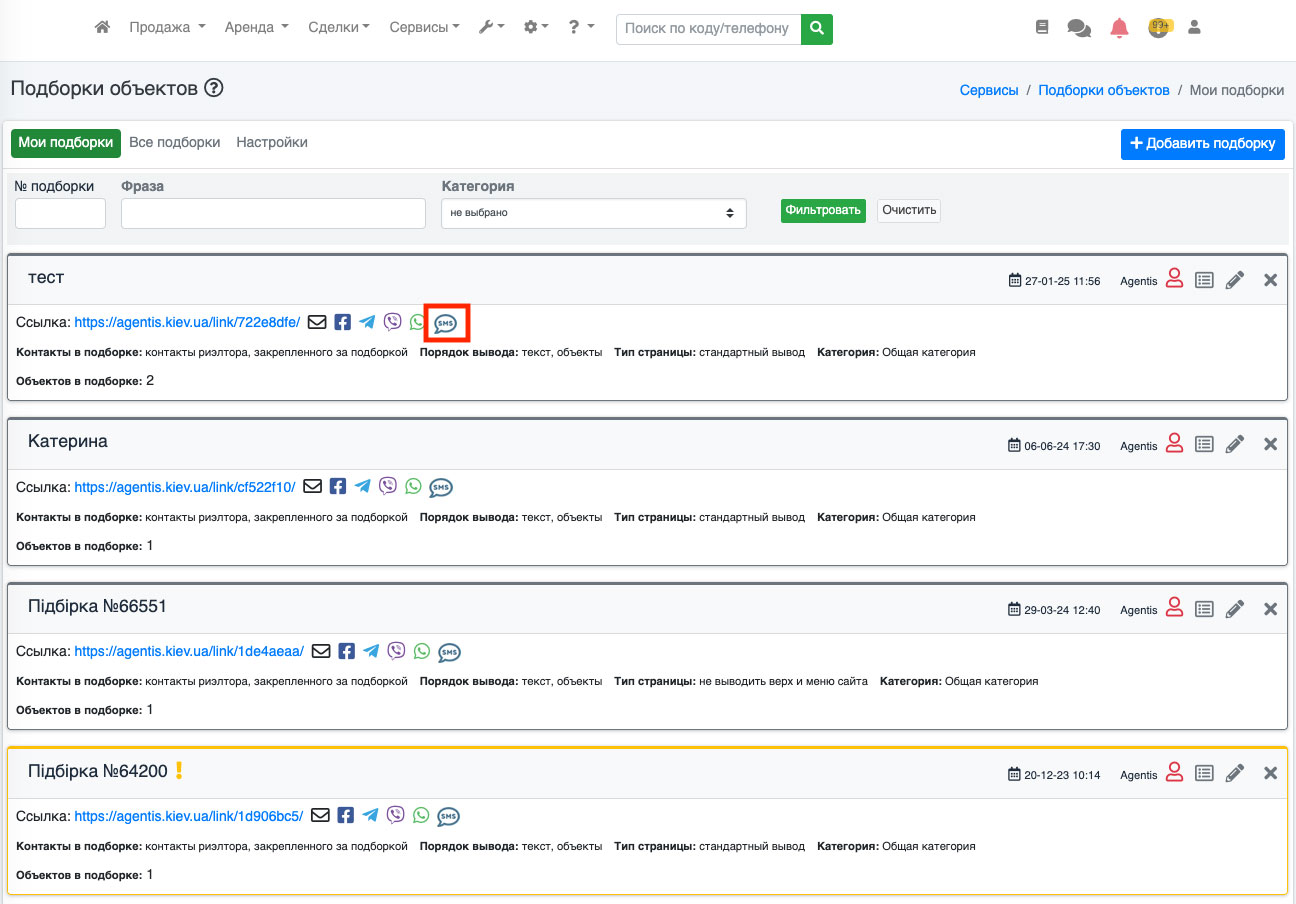Image resolution: width=1296 pixels, height=904 pixels.
Task: Send Катерина collection link by email icon
Action: point(313,487)
